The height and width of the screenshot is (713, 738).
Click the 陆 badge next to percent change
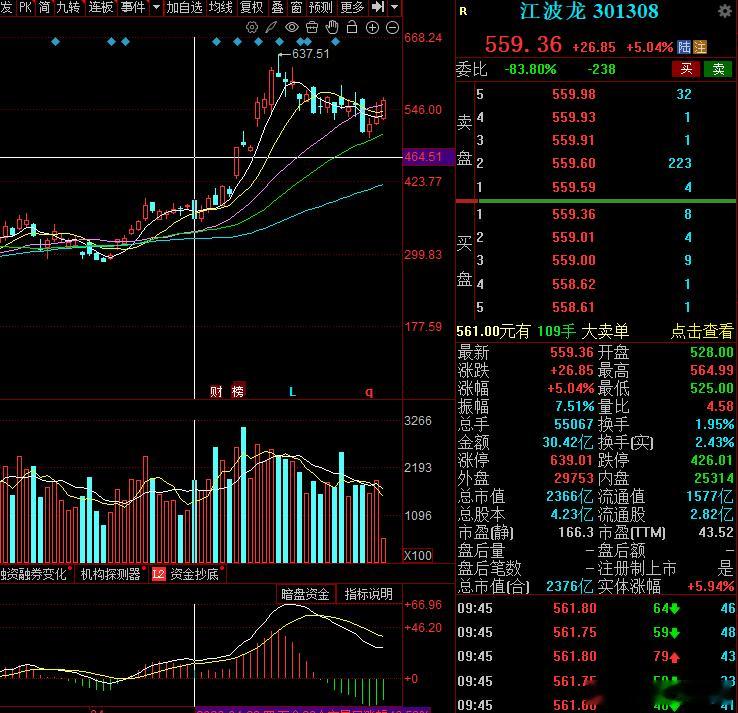684,47
